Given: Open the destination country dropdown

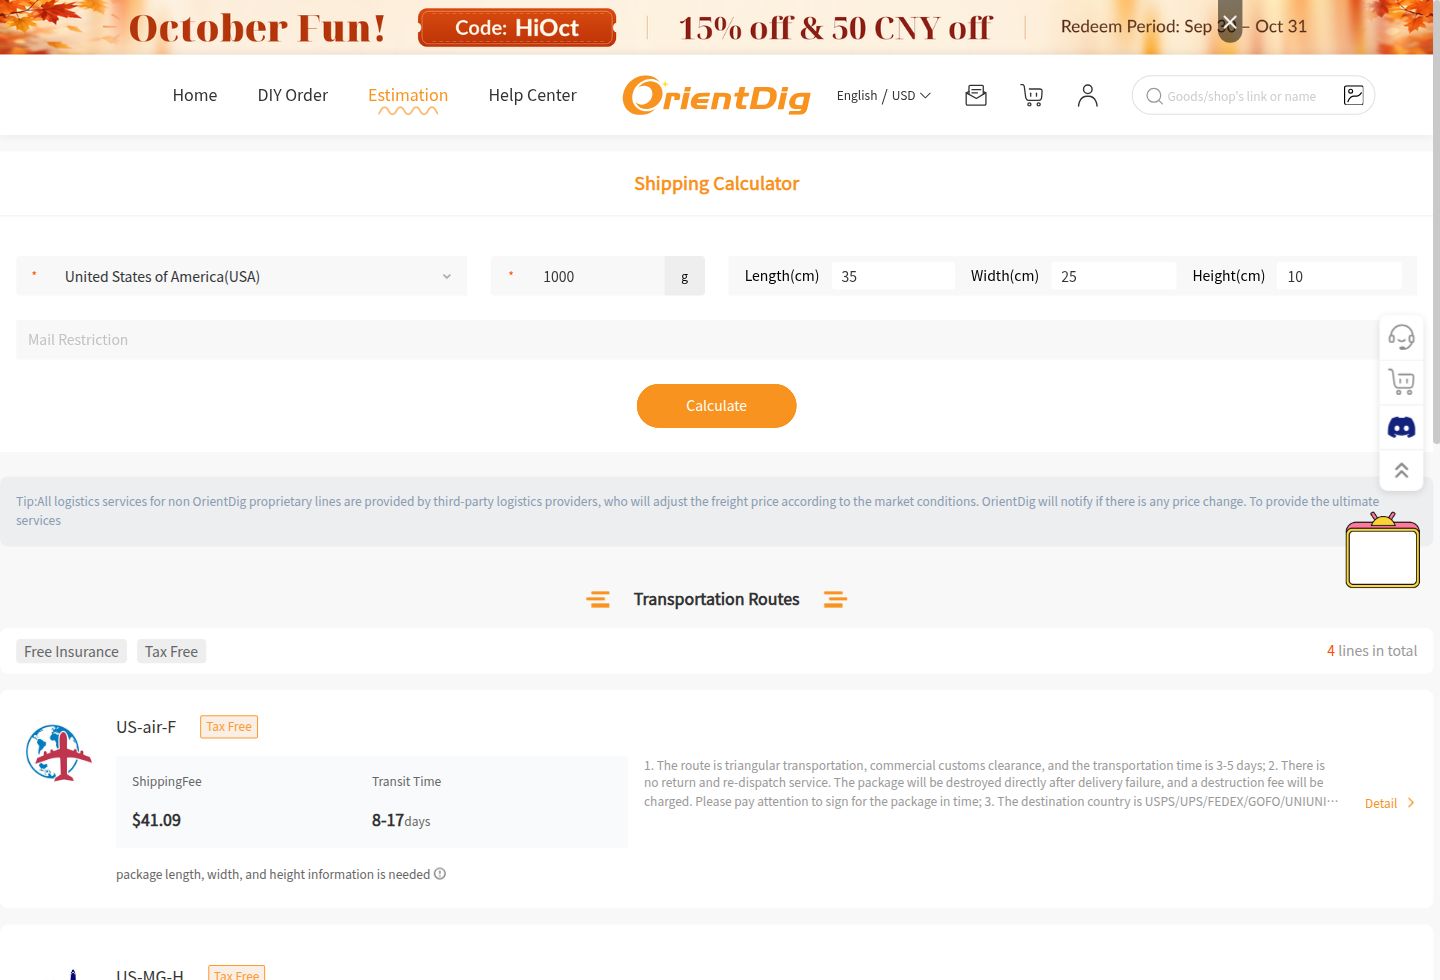Looking at the screenshot, I should point(242,276).
